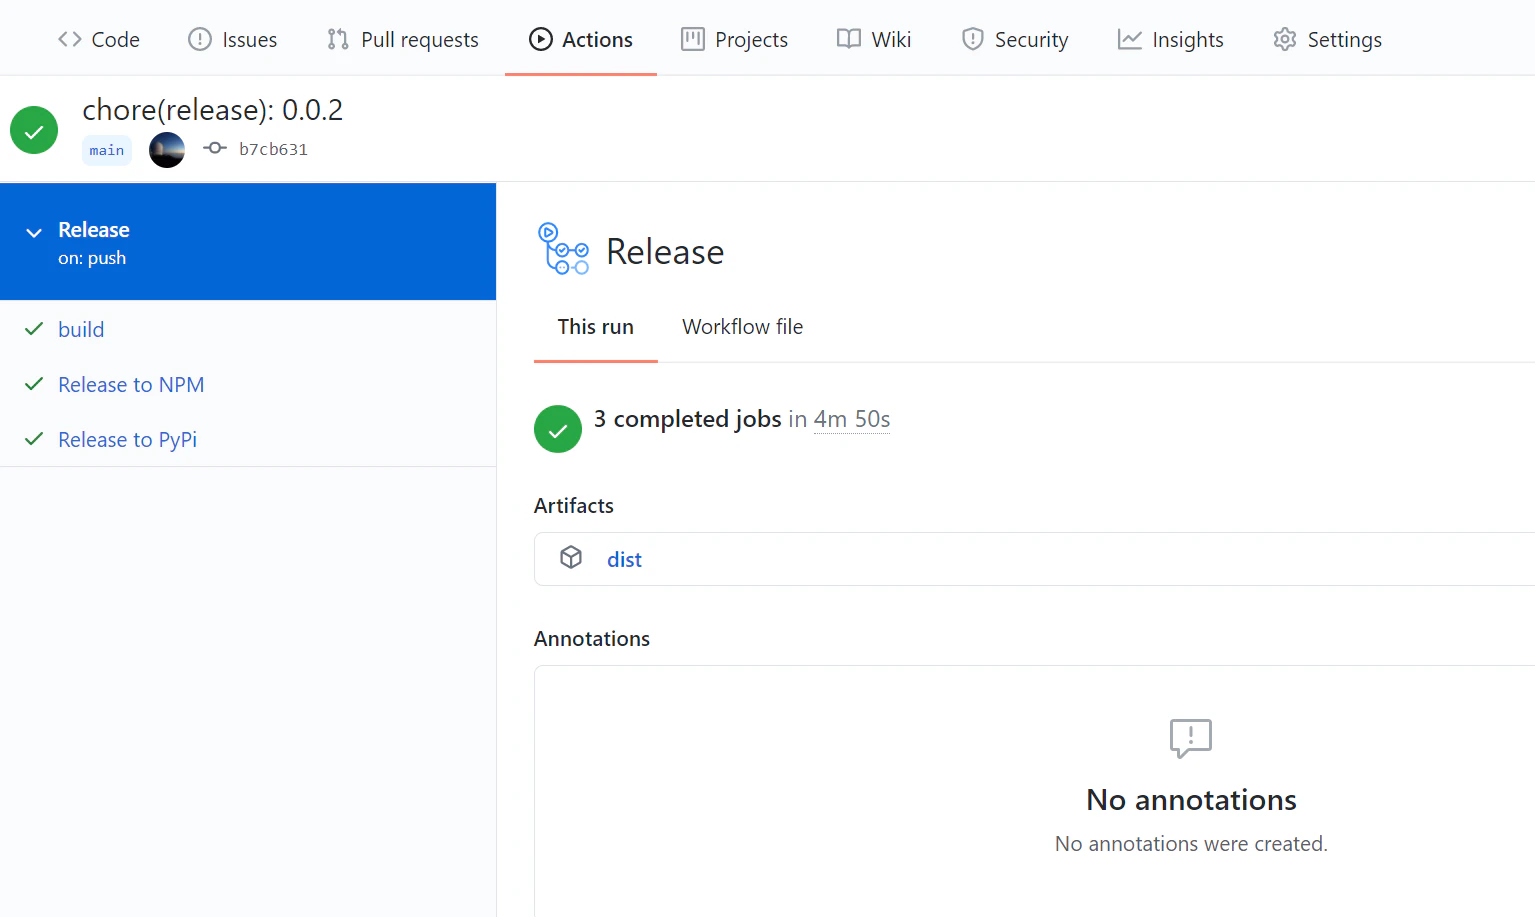The width and height of the screenshot is (1535, 917).
Task: Click the green success check beside chore(release)
Action: 34,130
